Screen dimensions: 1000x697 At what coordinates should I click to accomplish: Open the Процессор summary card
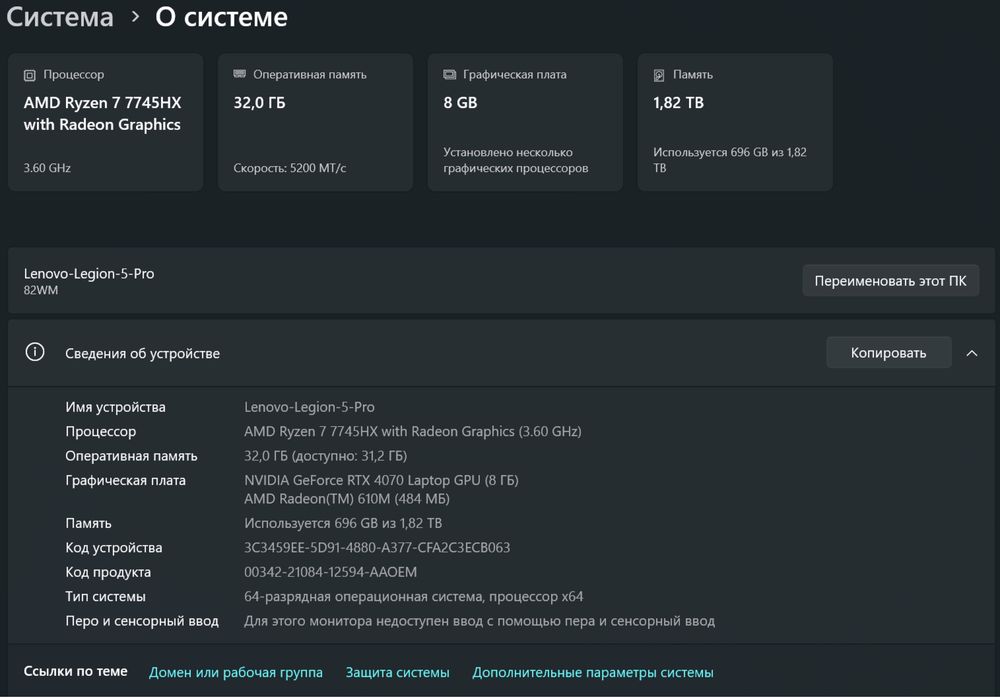pos(106,122)
